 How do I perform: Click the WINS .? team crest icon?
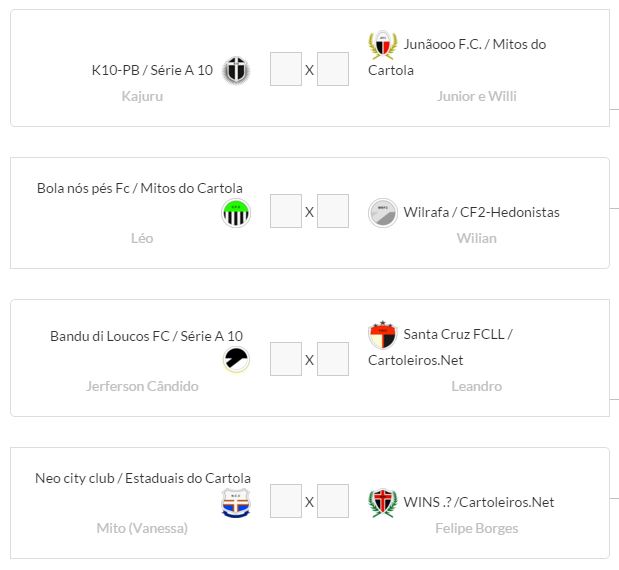click(382, 502)
